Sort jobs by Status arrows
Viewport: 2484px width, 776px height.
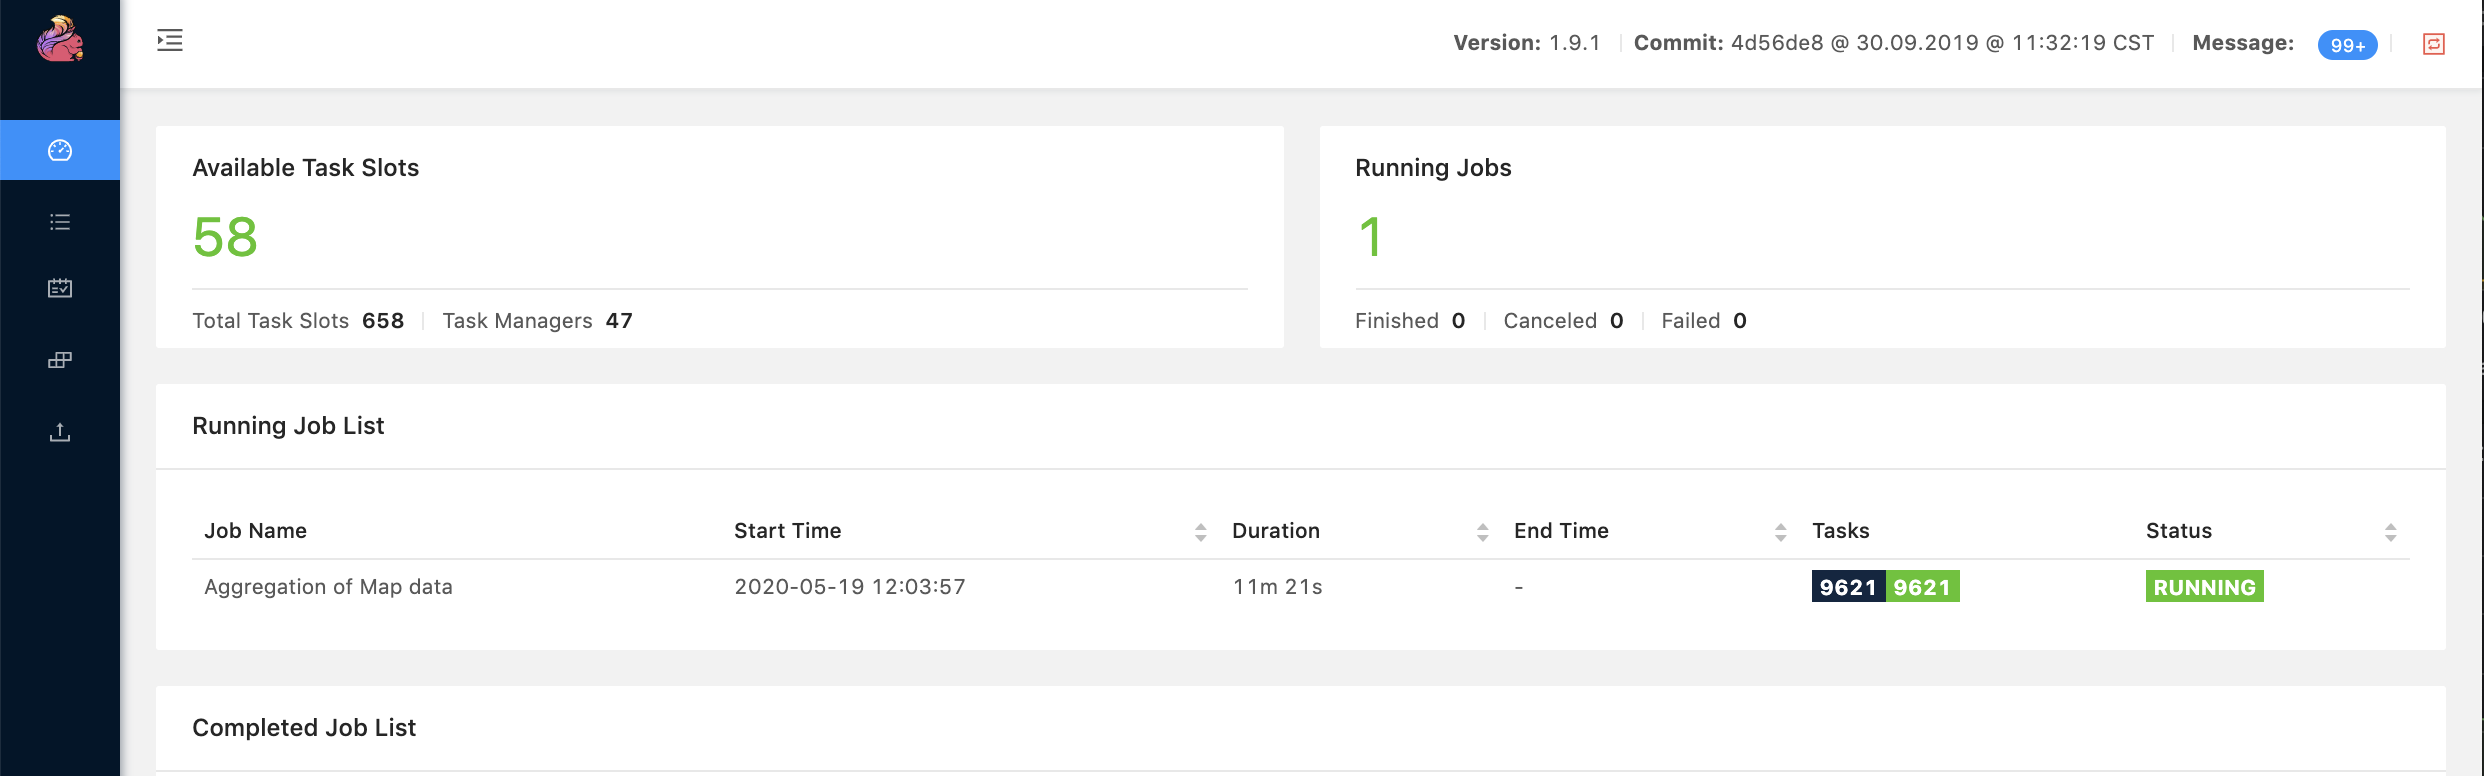(x=2390, y=532)
